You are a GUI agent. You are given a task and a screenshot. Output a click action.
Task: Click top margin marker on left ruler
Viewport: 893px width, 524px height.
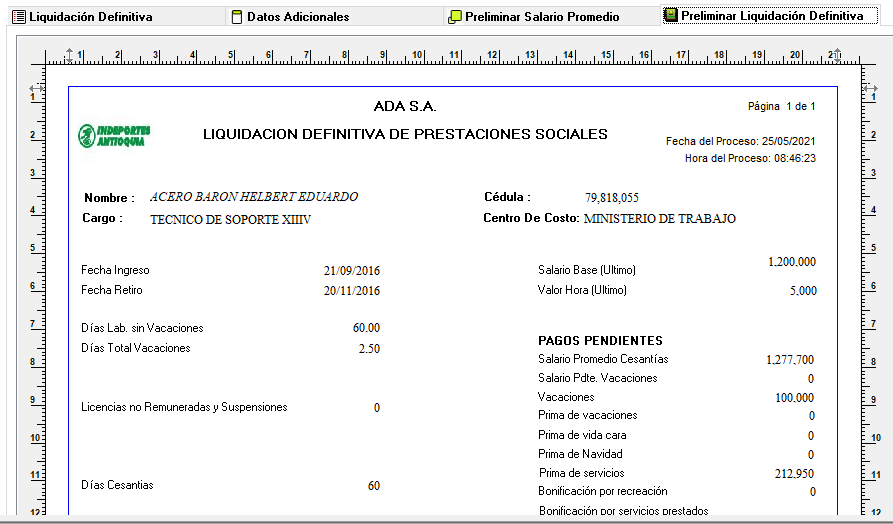[35, 87]
